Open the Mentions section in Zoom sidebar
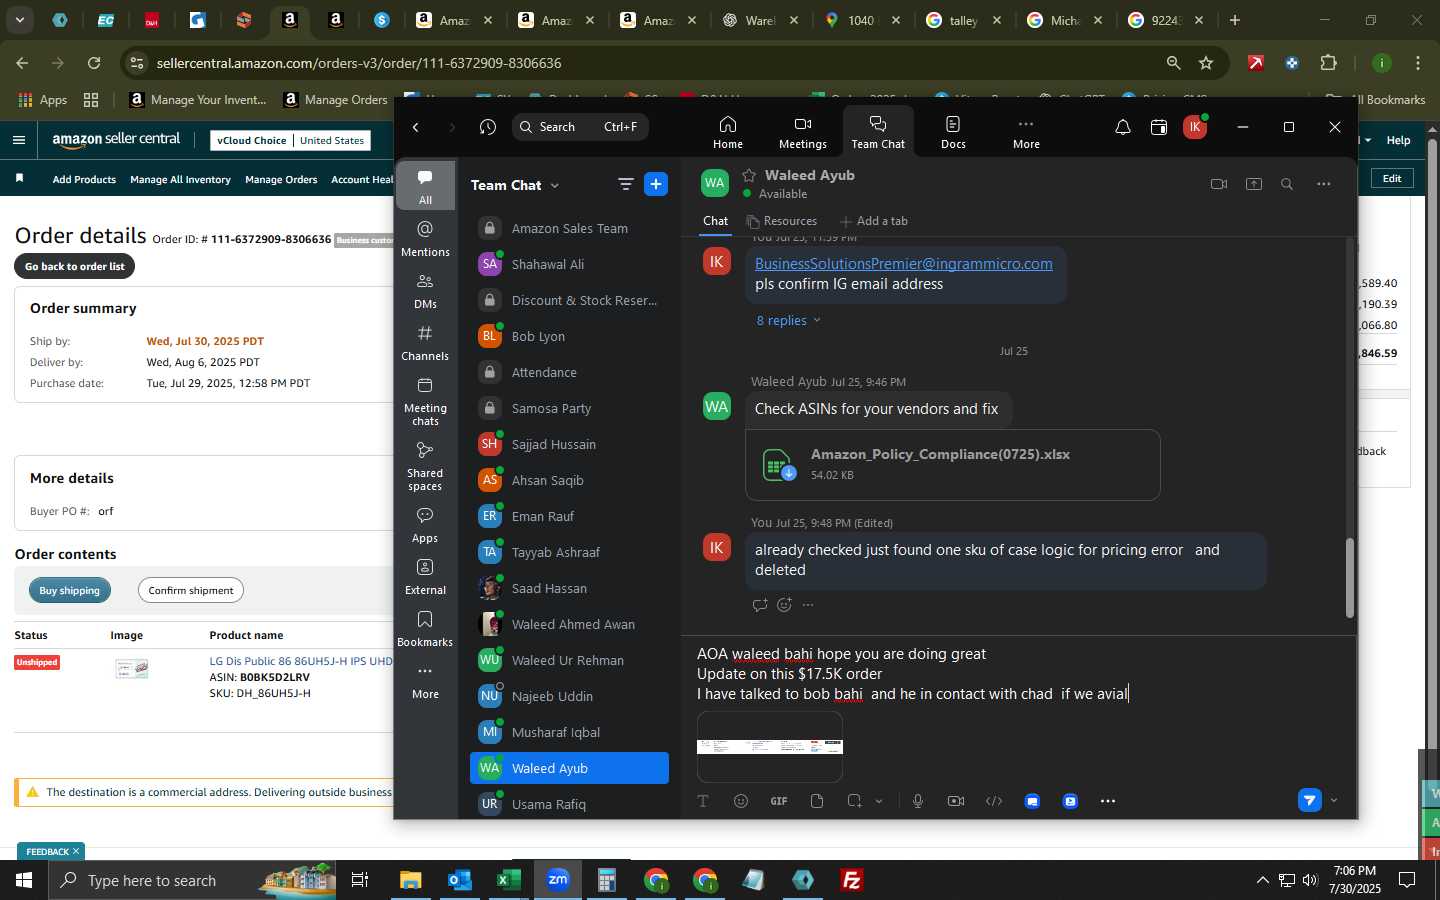 point(425,239)
